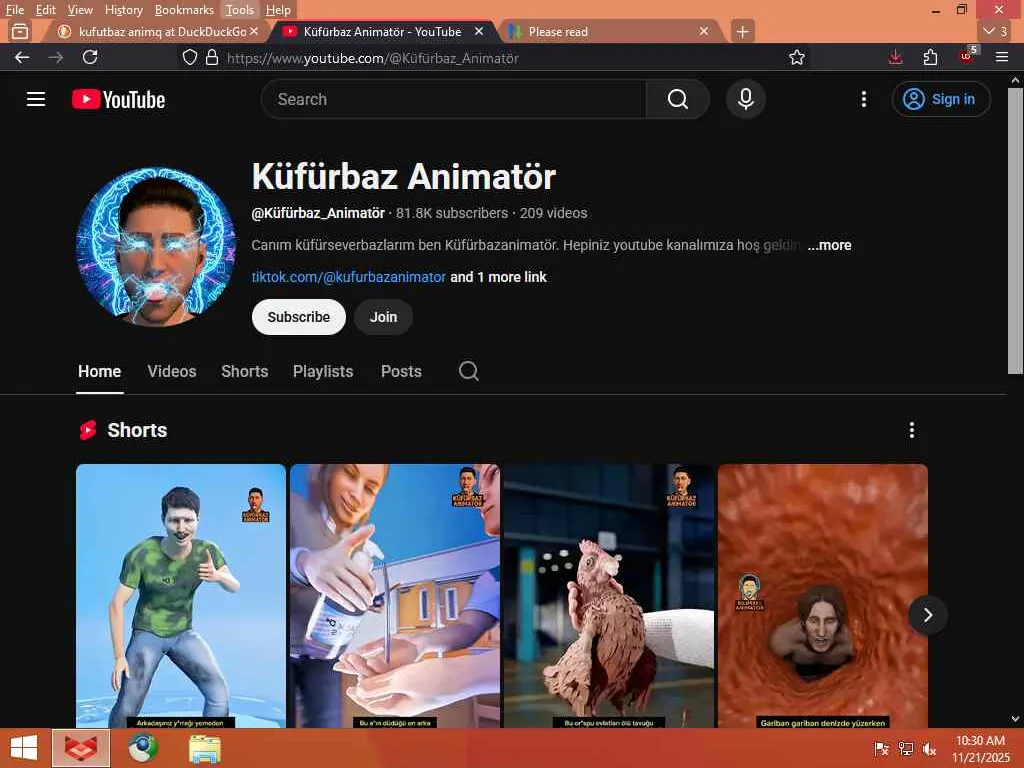Open a new browser tab
This screenshot has height=768, width=1024.
743,31
